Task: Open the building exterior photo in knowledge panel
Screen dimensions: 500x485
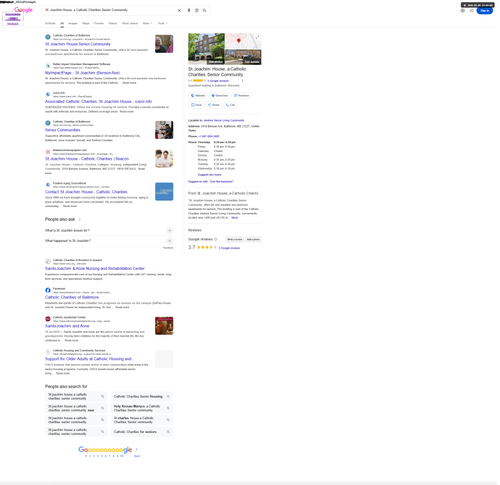Action: tap(206, 49)
